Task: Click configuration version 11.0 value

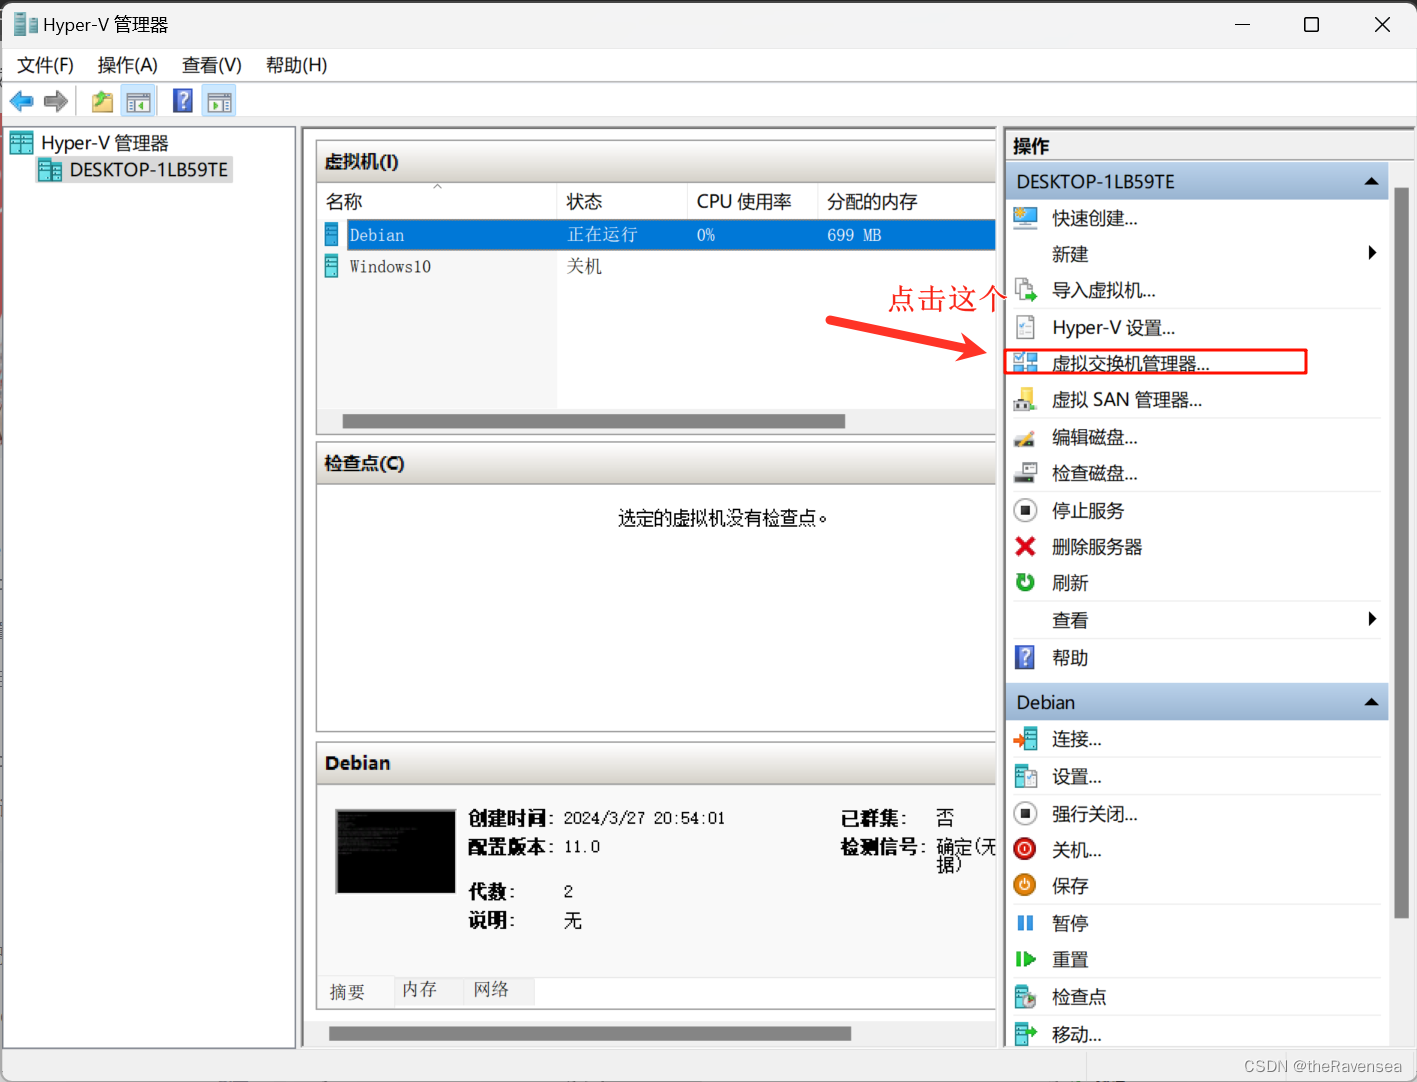Action: pyautogui.click(x=581, y=847)
